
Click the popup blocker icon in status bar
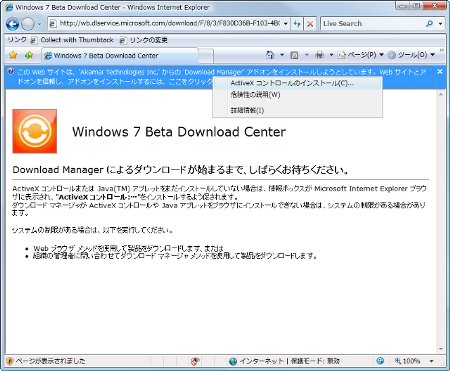tap(195, 361)
